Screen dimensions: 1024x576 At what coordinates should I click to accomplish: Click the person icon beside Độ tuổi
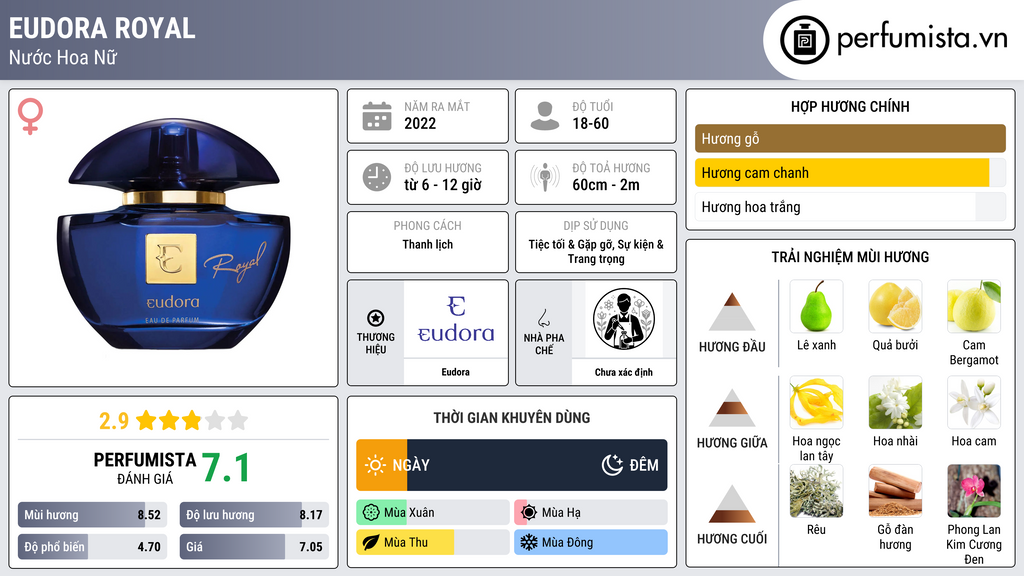[545, 116]
